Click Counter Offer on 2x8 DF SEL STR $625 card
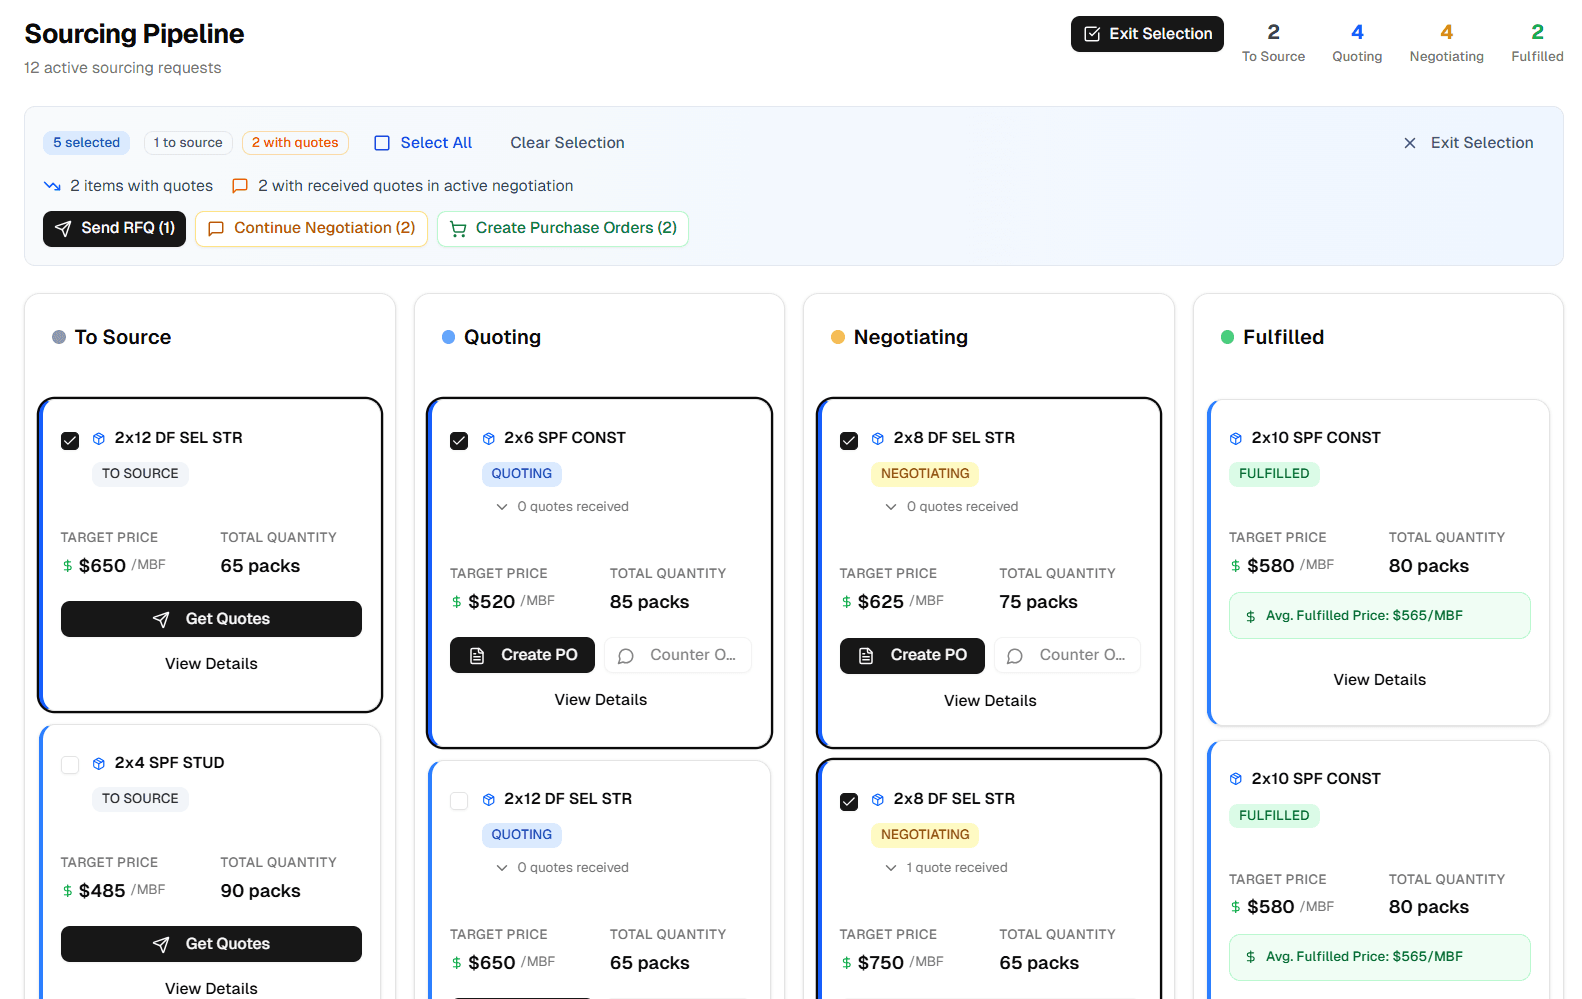The height and width of the screenshot is (999, 1582). tap(1067, 655)
